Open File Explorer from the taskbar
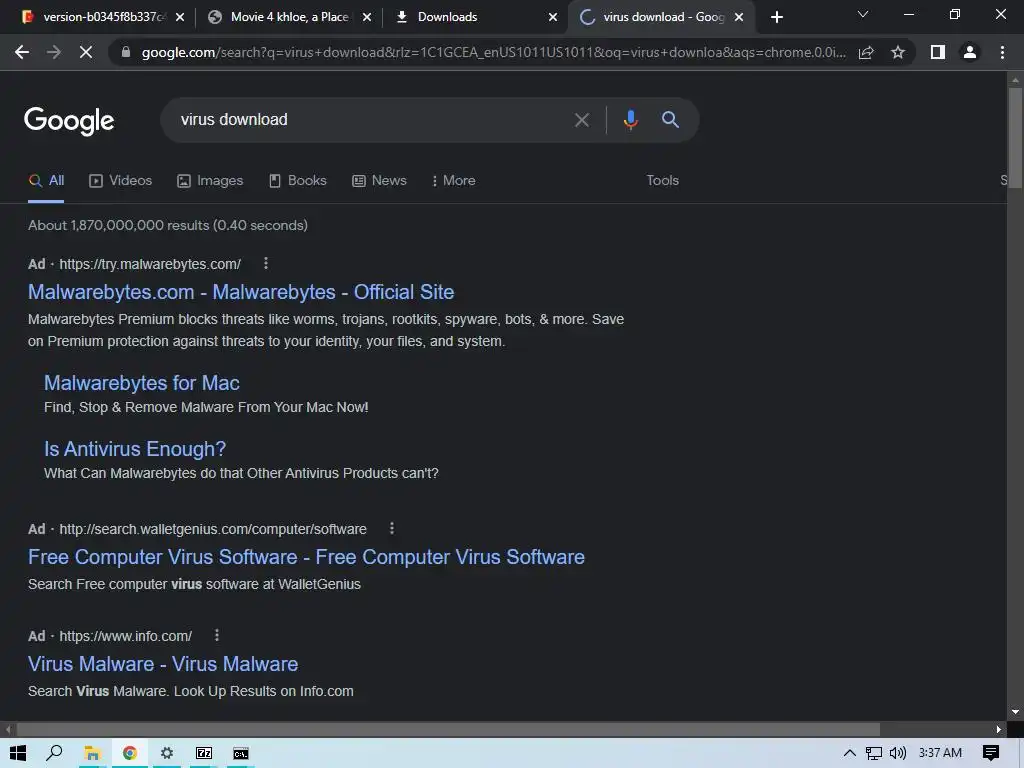Image resolution: width=1024 pixels, height=768 pixels. (x=92, y=753)
